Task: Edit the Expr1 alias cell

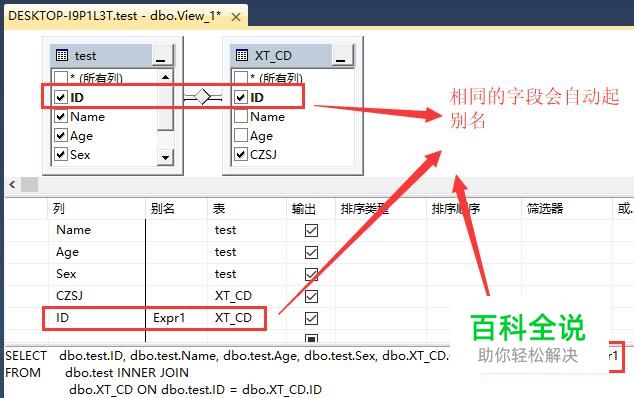Action: (176, 318)
